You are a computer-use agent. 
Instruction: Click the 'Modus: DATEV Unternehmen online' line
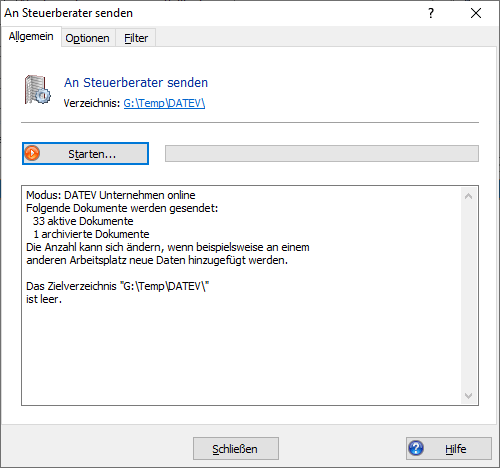111,195
